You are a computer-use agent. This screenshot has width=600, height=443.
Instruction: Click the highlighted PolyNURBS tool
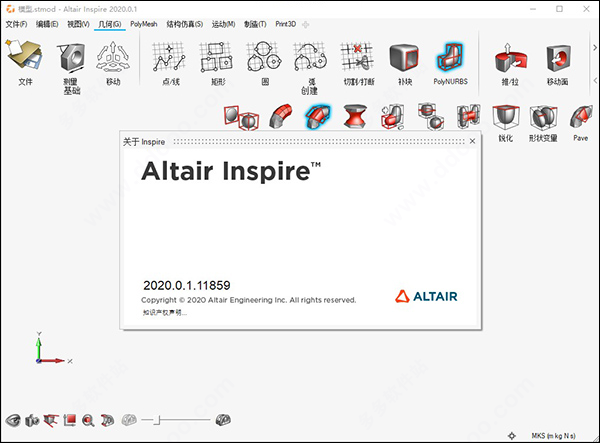[x=450, y=57]
